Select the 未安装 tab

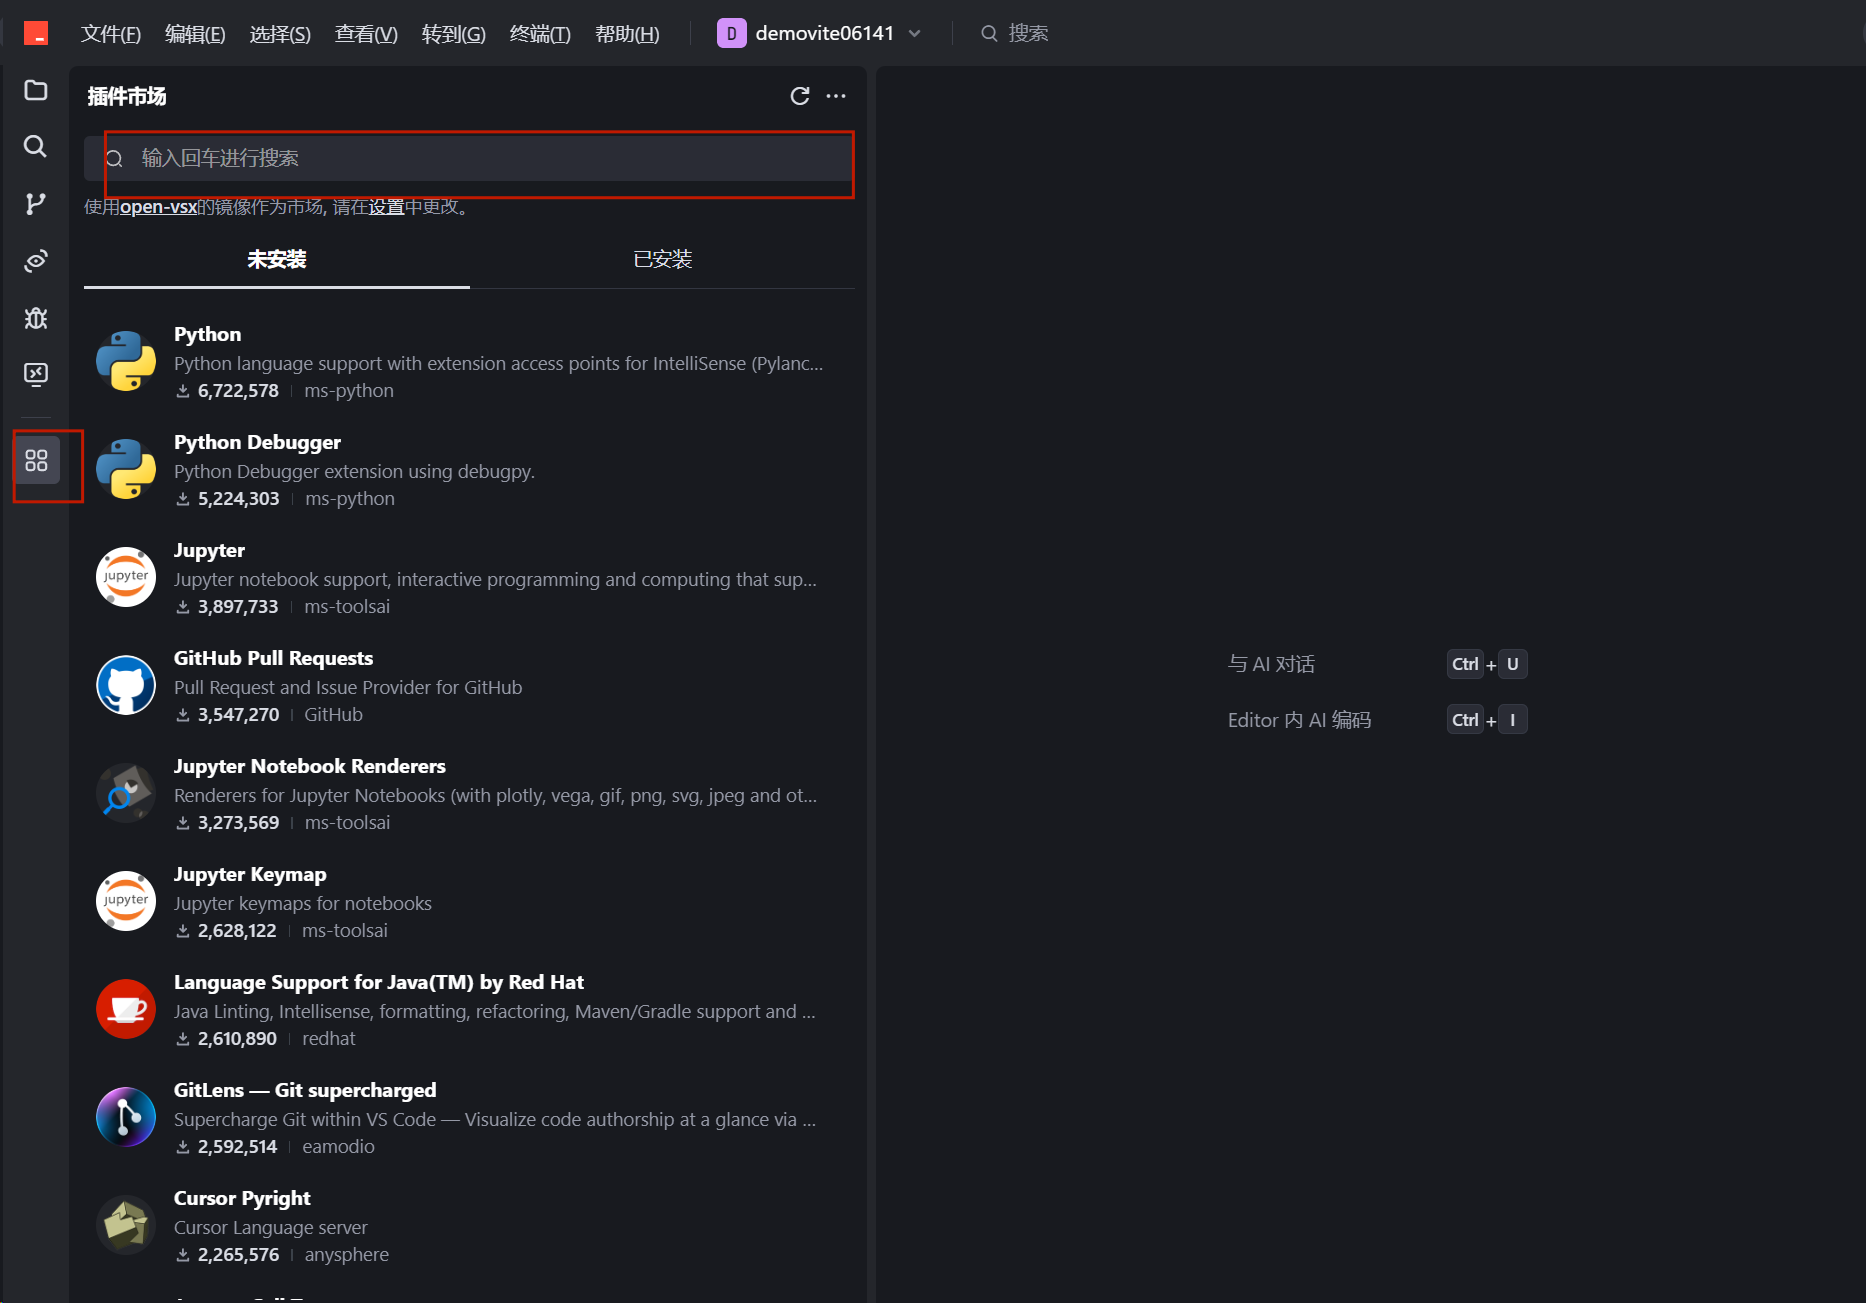(x=277, y=260)
